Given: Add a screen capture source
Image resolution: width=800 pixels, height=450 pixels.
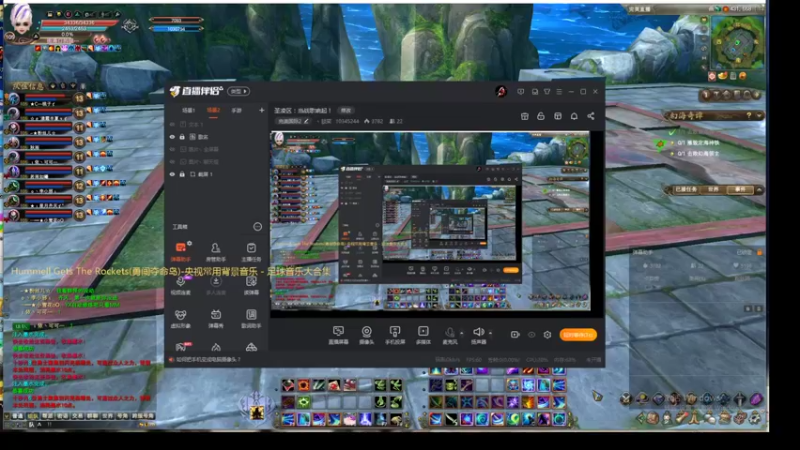Looking at the screenshot, I should 338,335.
